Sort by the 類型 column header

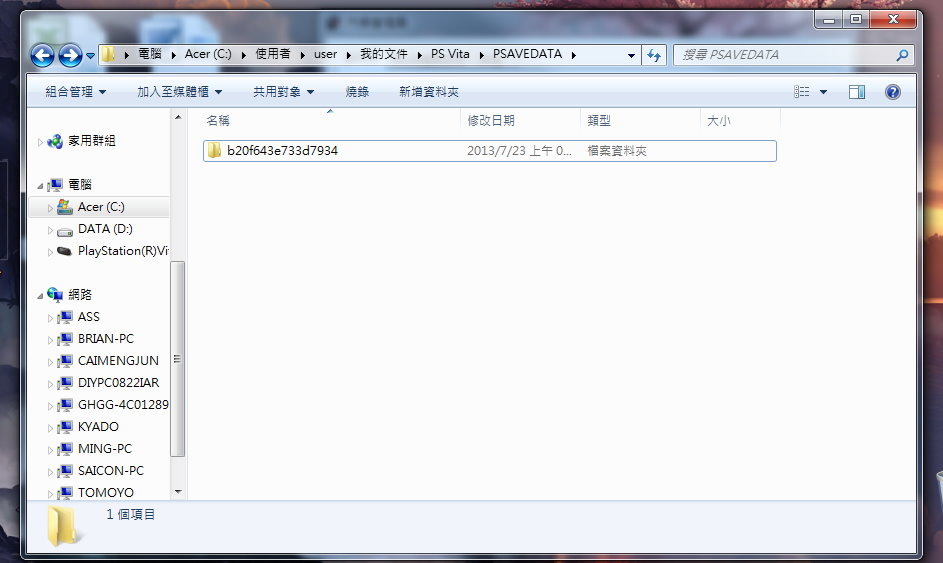pyautogui.click(x=641, y=120)
